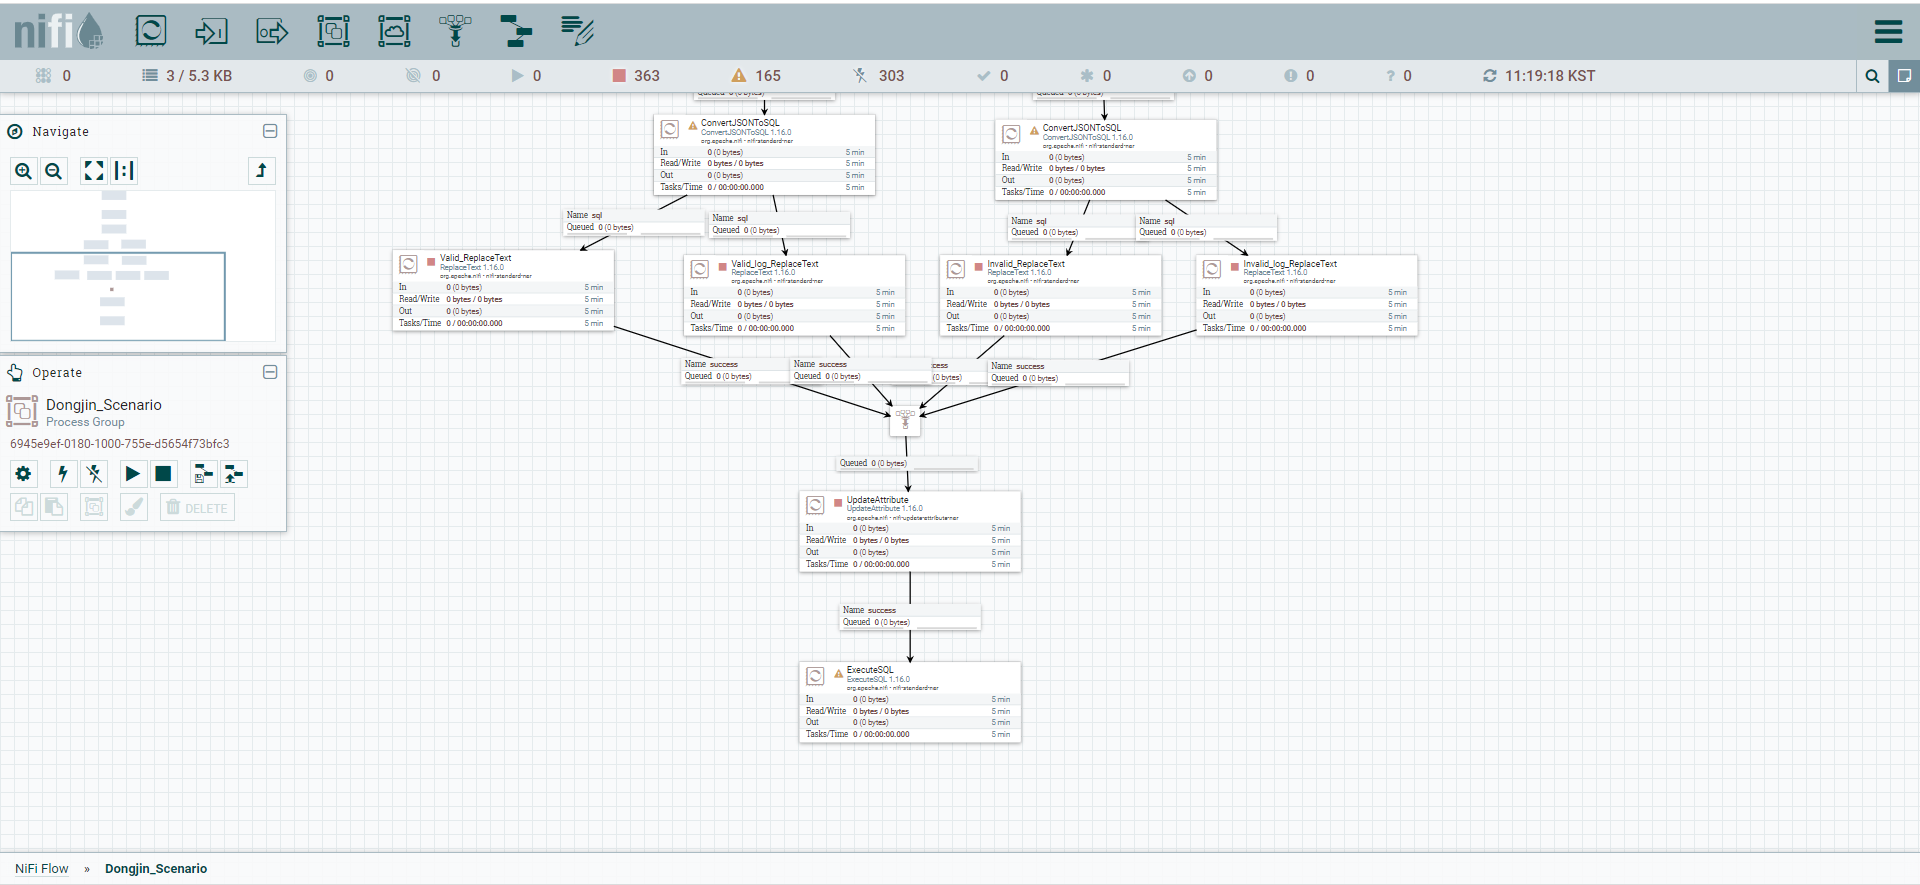Click the Change Color brush icon
Screen dimensions: 1920x885
click(x=133, y=507)
